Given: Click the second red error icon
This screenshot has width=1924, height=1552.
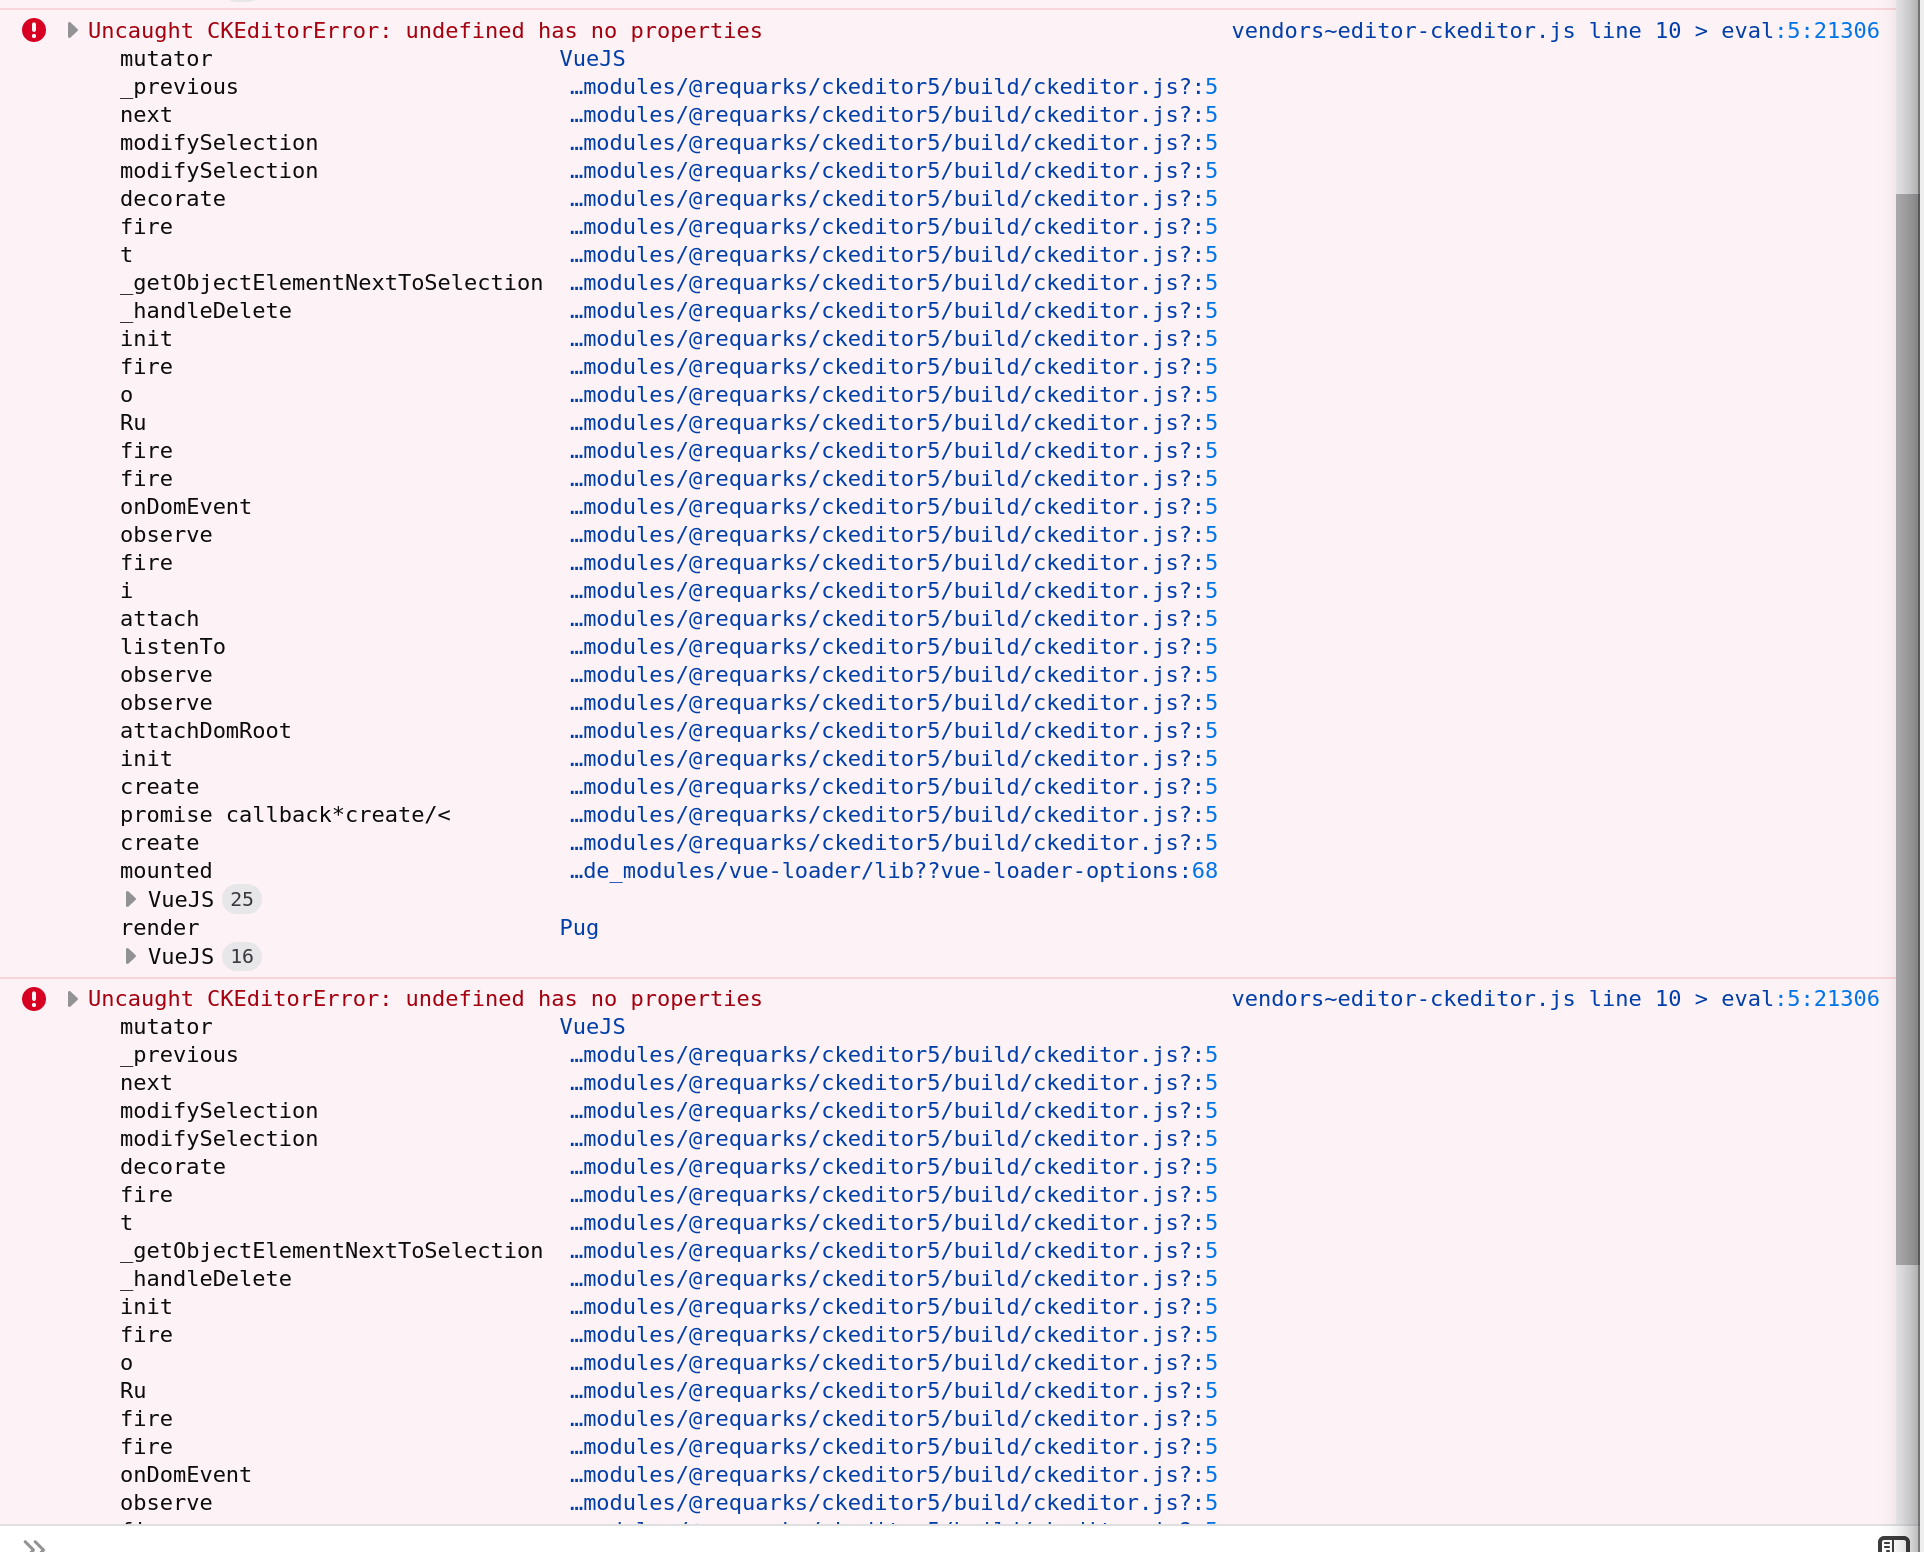Looking at the screenshot, I should (x=34, y=999).
